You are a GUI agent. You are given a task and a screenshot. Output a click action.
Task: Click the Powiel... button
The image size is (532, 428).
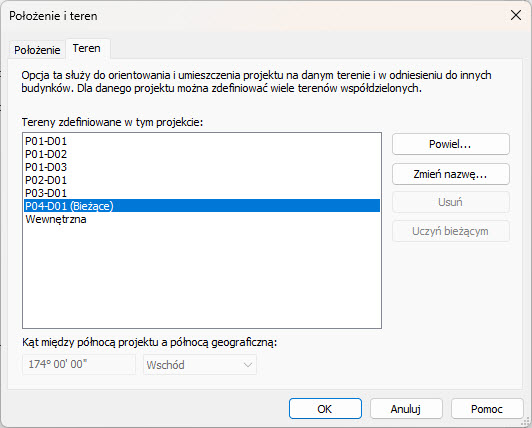pyautogui.click(x=451, y=144)
